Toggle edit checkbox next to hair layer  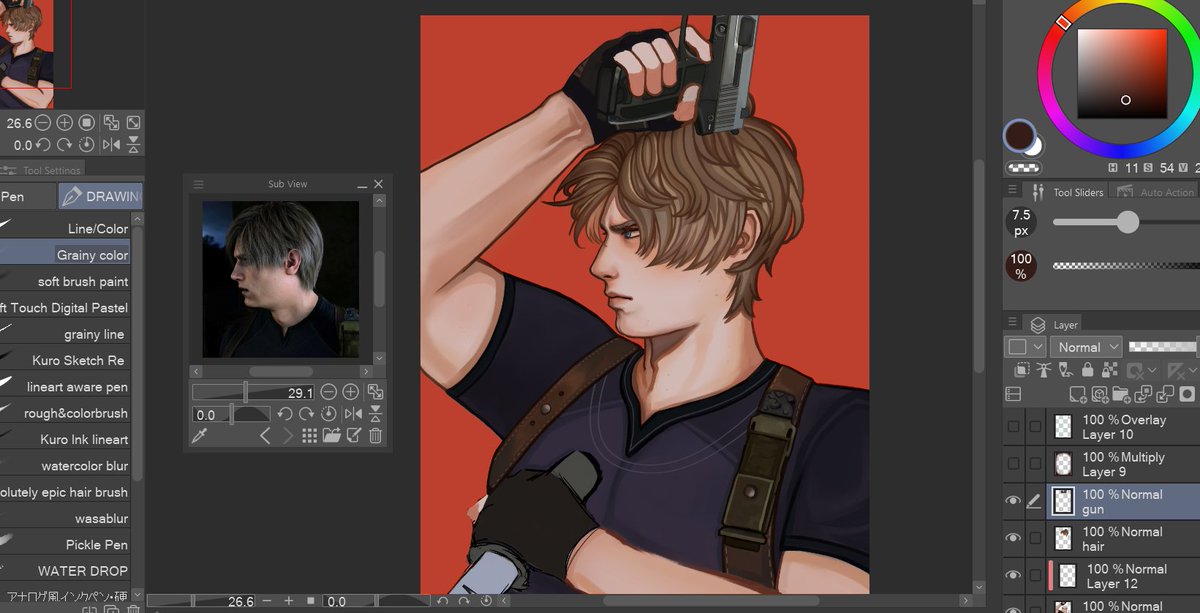[1034, 538]
